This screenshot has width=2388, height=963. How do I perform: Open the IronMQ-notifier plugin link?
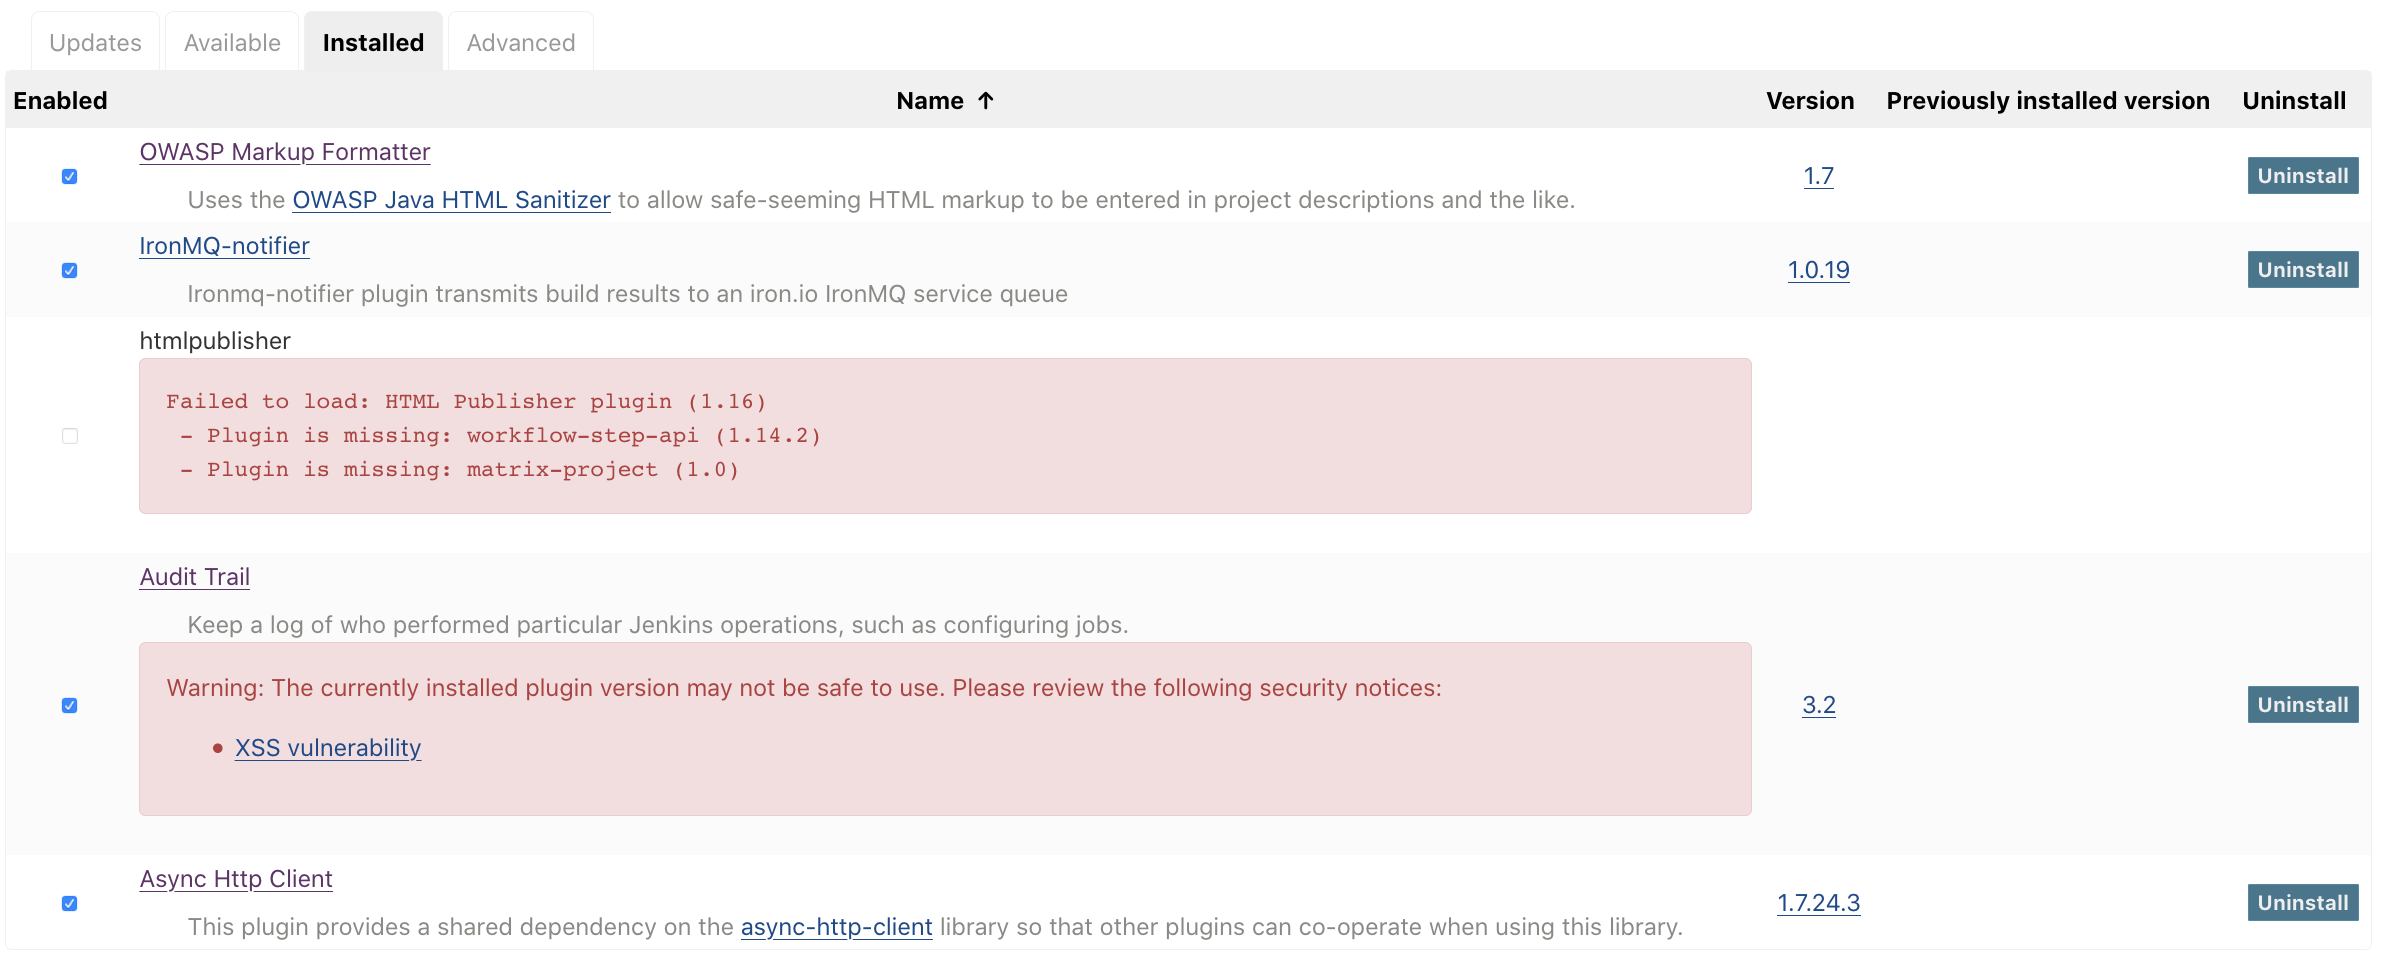tap(224, 246)
